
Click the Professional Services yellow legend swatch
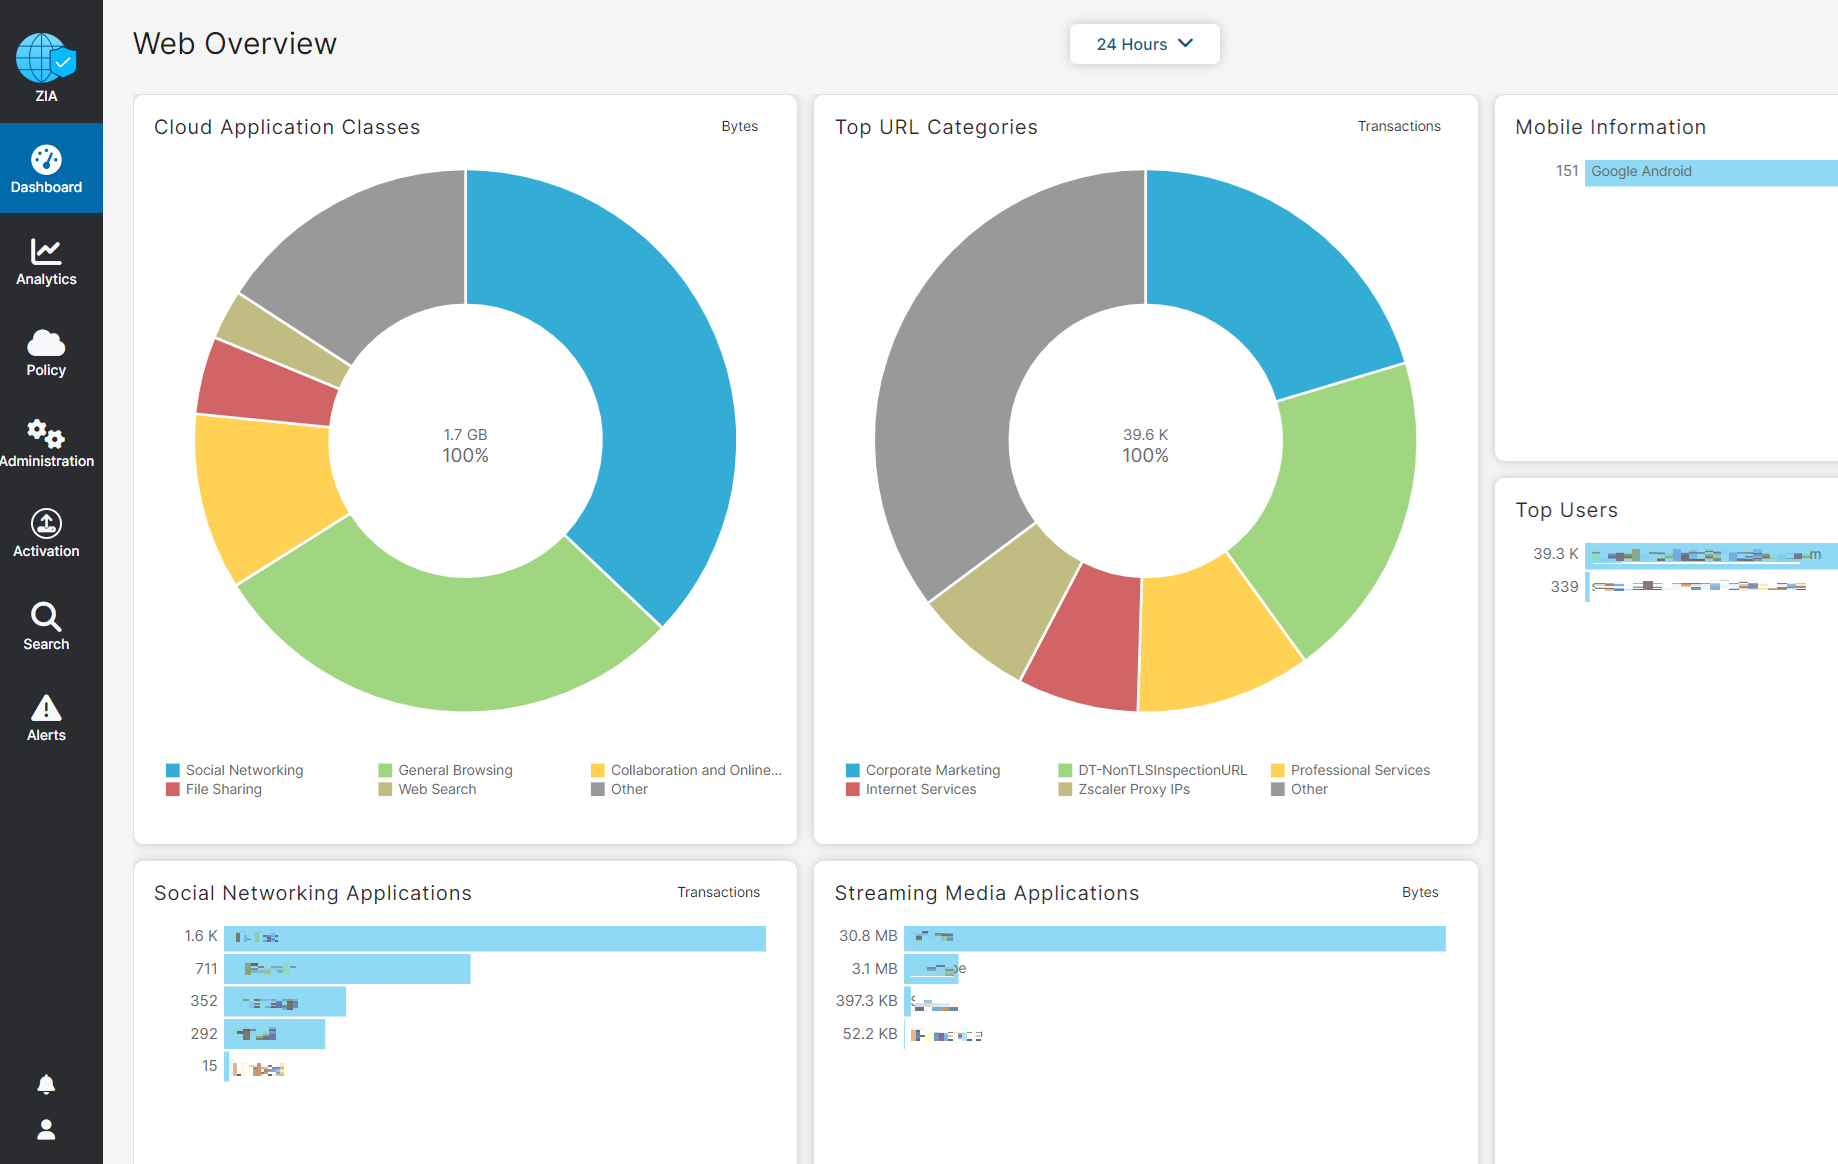coord(1277,770)
